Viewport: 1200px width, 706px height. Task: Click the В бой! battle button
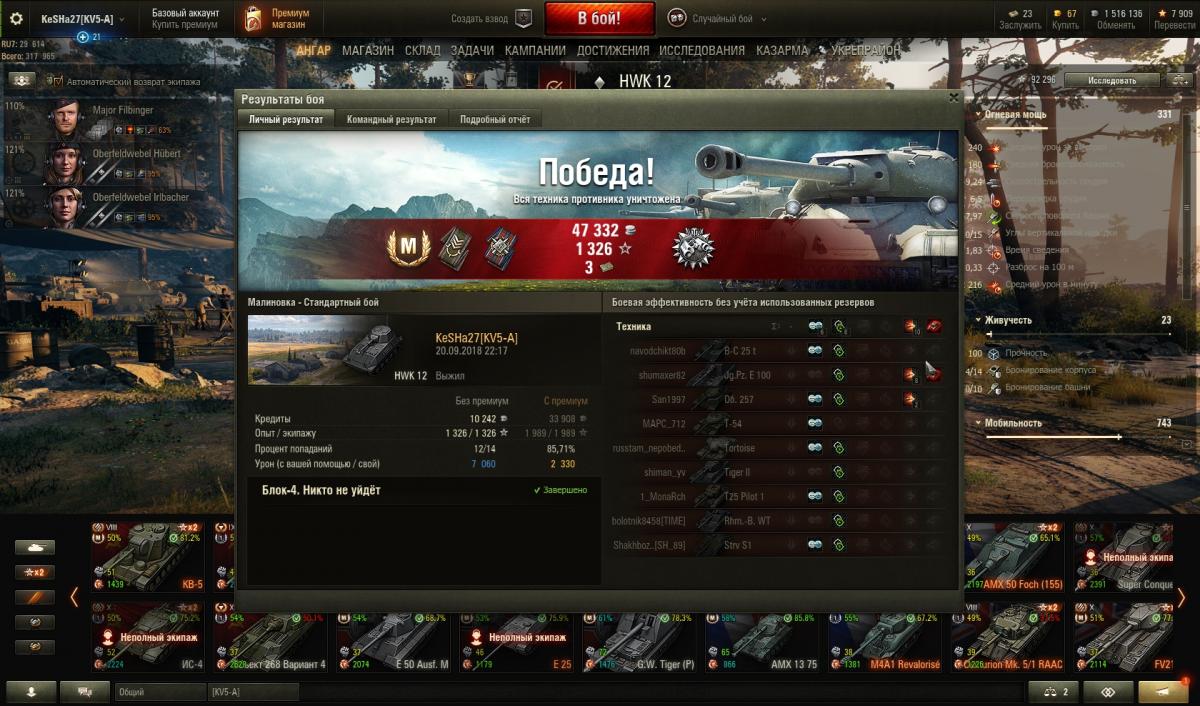600,18
